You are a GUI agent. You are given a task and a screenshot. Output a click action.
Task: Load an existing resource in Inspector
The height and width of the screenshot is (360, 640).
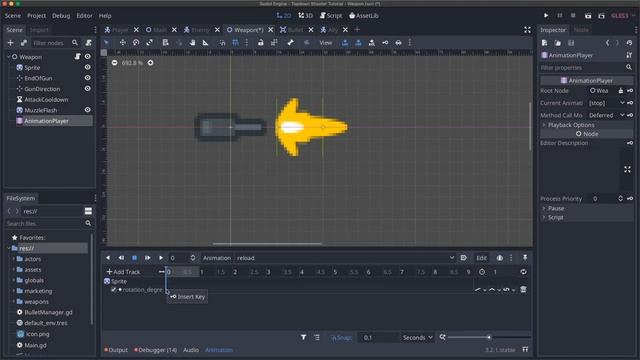tap(558, 43)
